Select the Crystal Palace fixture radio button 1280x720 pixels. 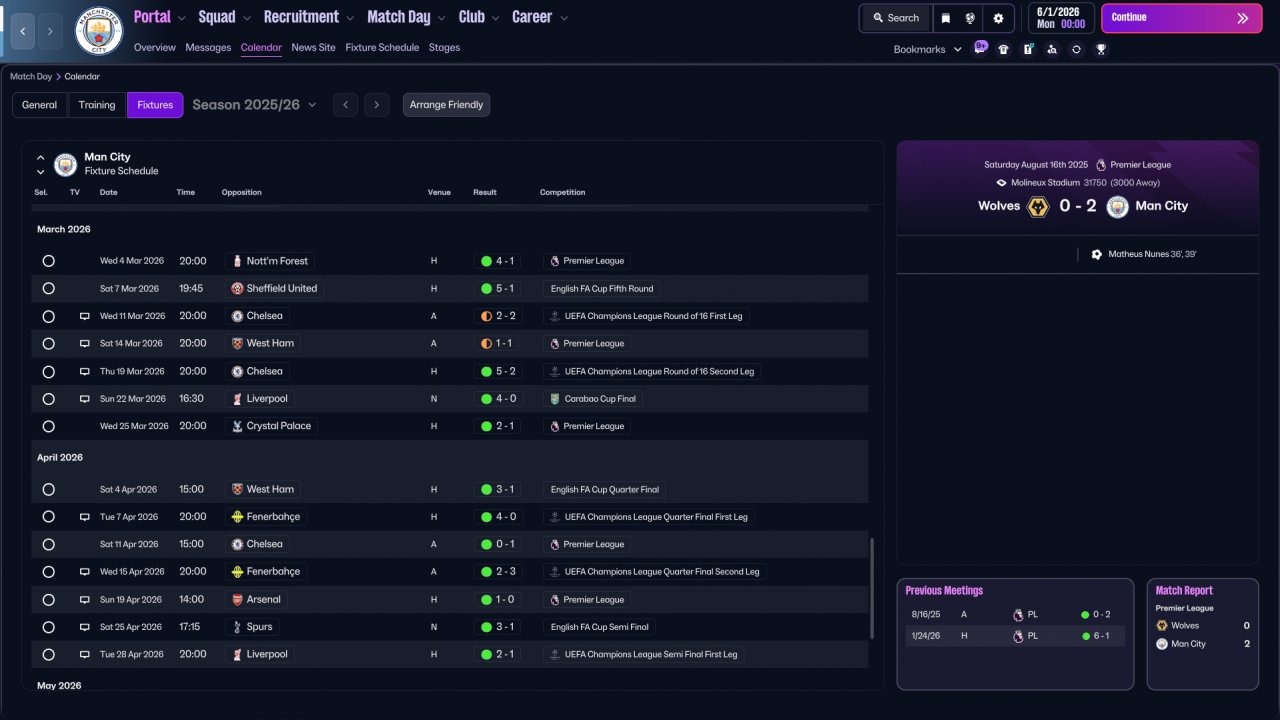pyautogui.click(x=48, y=426)
